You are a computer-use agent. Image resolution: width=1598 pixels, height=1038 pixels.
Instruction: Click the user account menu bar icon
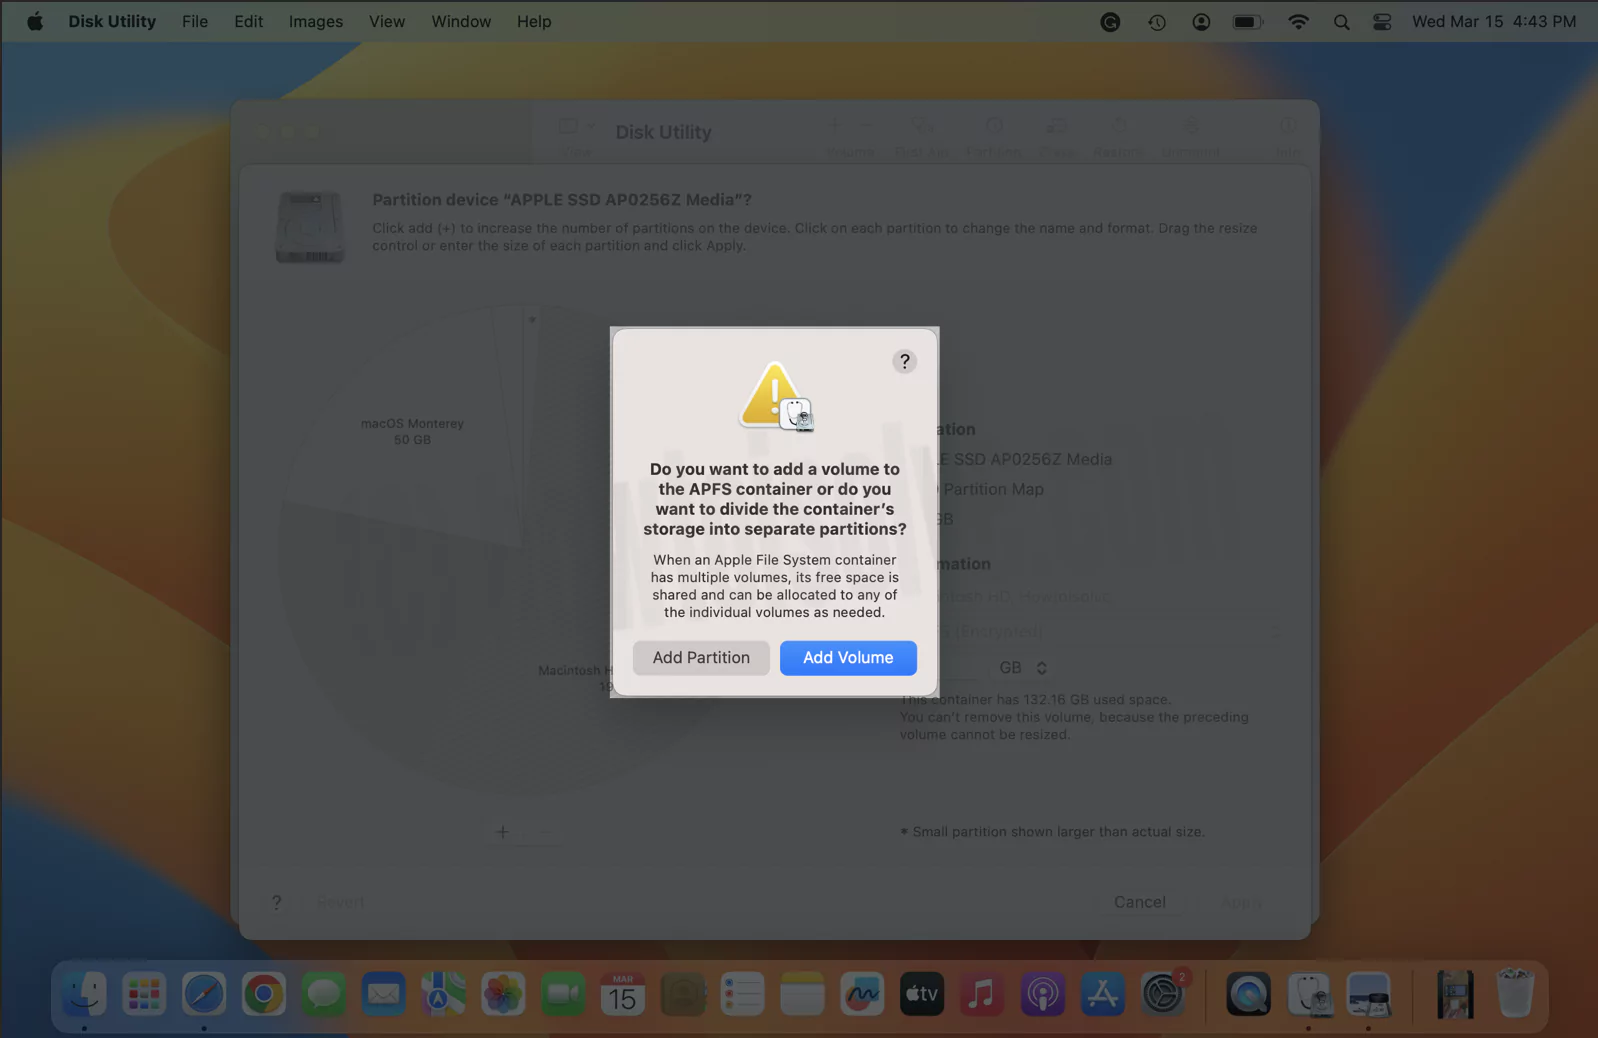coord(1201,21)
